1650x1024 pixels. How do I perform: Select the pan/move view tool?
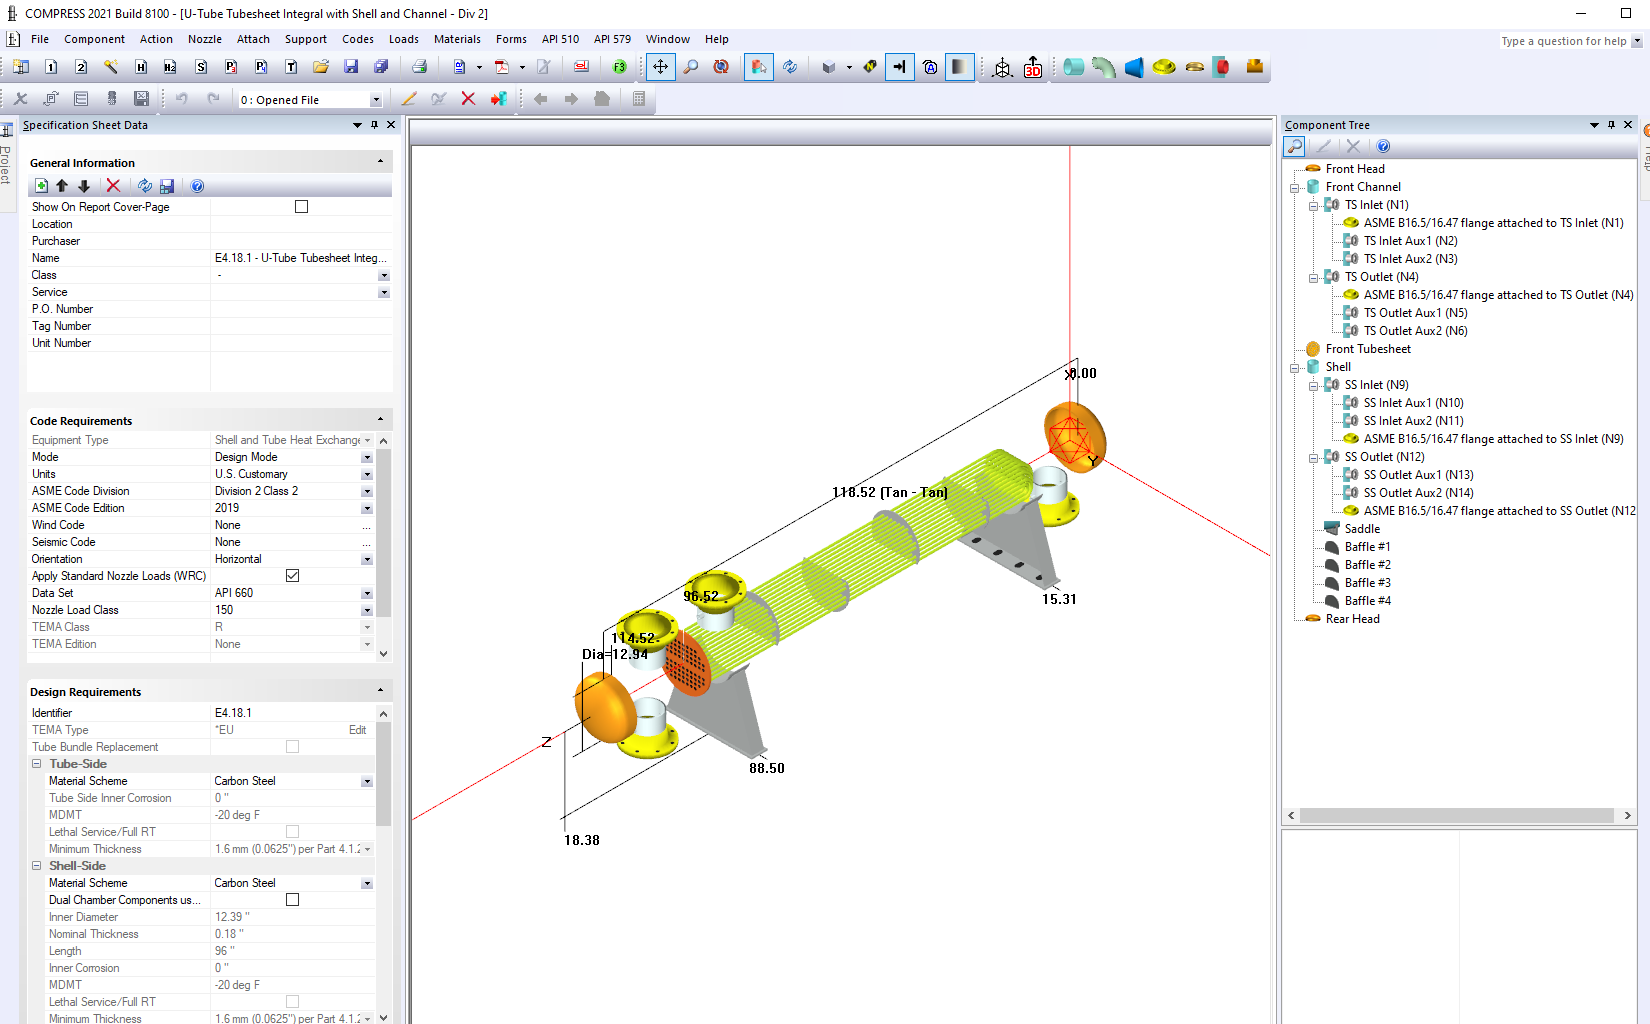click(660, 67)
